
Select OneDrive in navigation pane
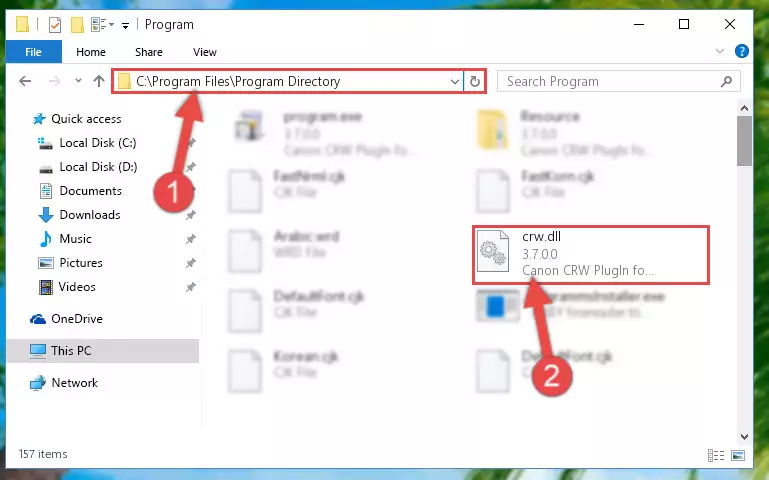(x=77, y=319)
